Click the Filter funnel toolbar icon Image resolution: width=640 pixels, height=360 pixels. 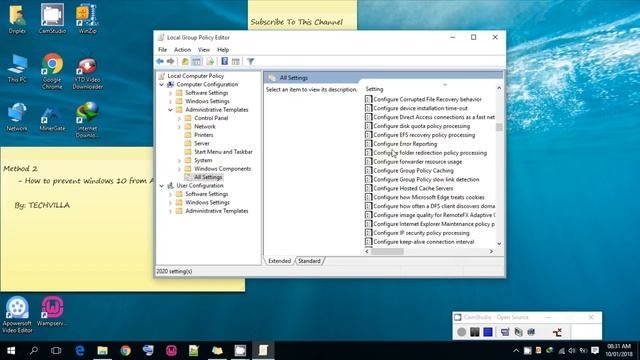click(250, 61)
